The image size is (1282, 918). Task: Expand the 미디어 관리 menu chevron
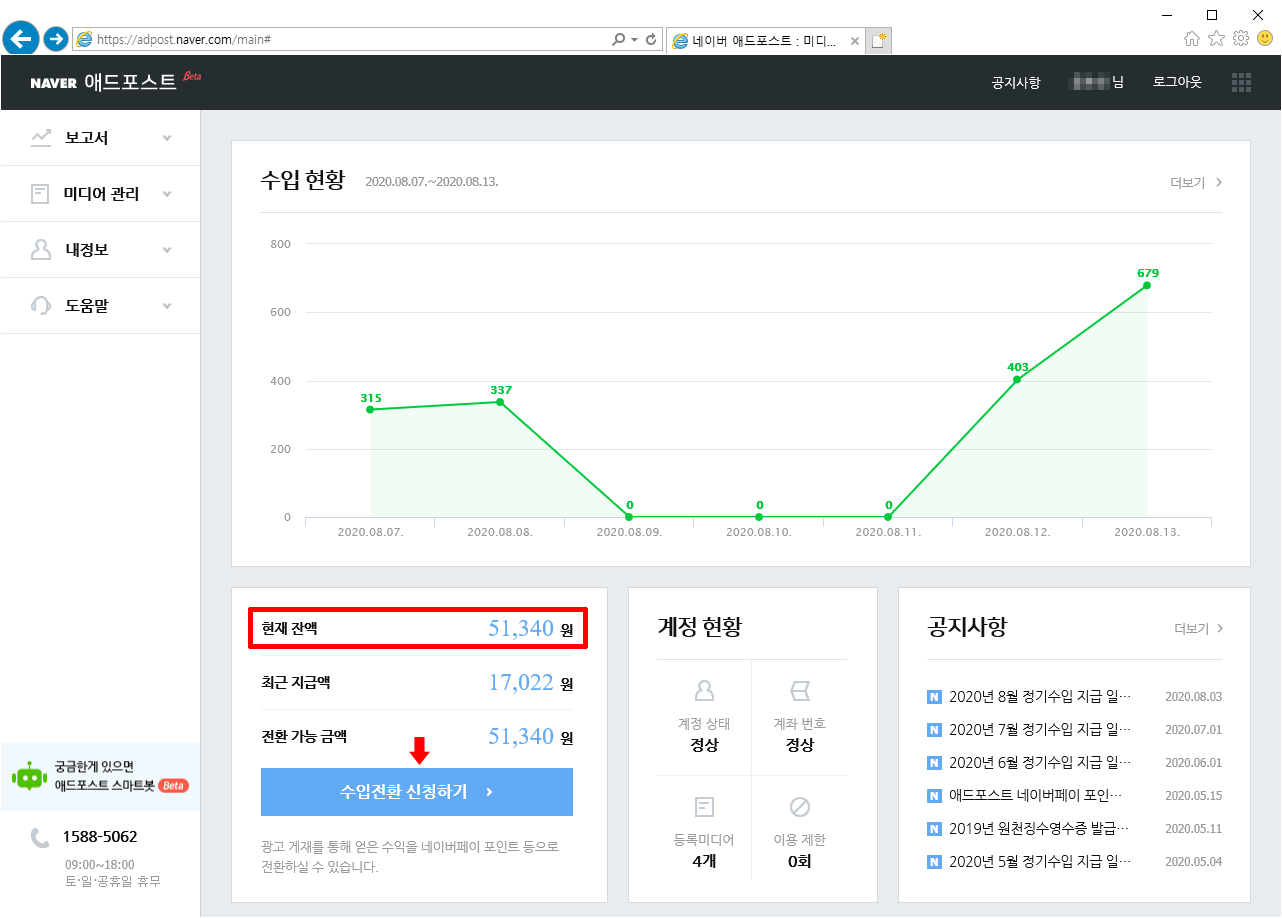167,194
